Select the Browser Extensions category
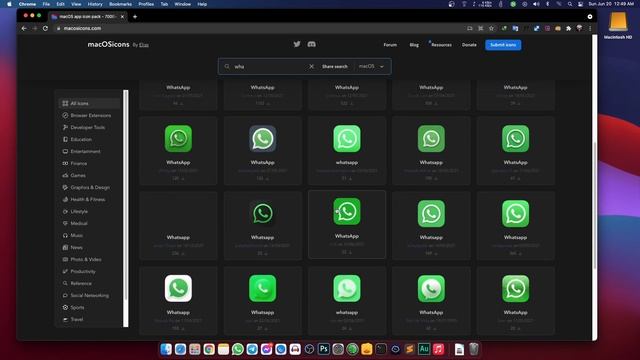 (90, 116)
